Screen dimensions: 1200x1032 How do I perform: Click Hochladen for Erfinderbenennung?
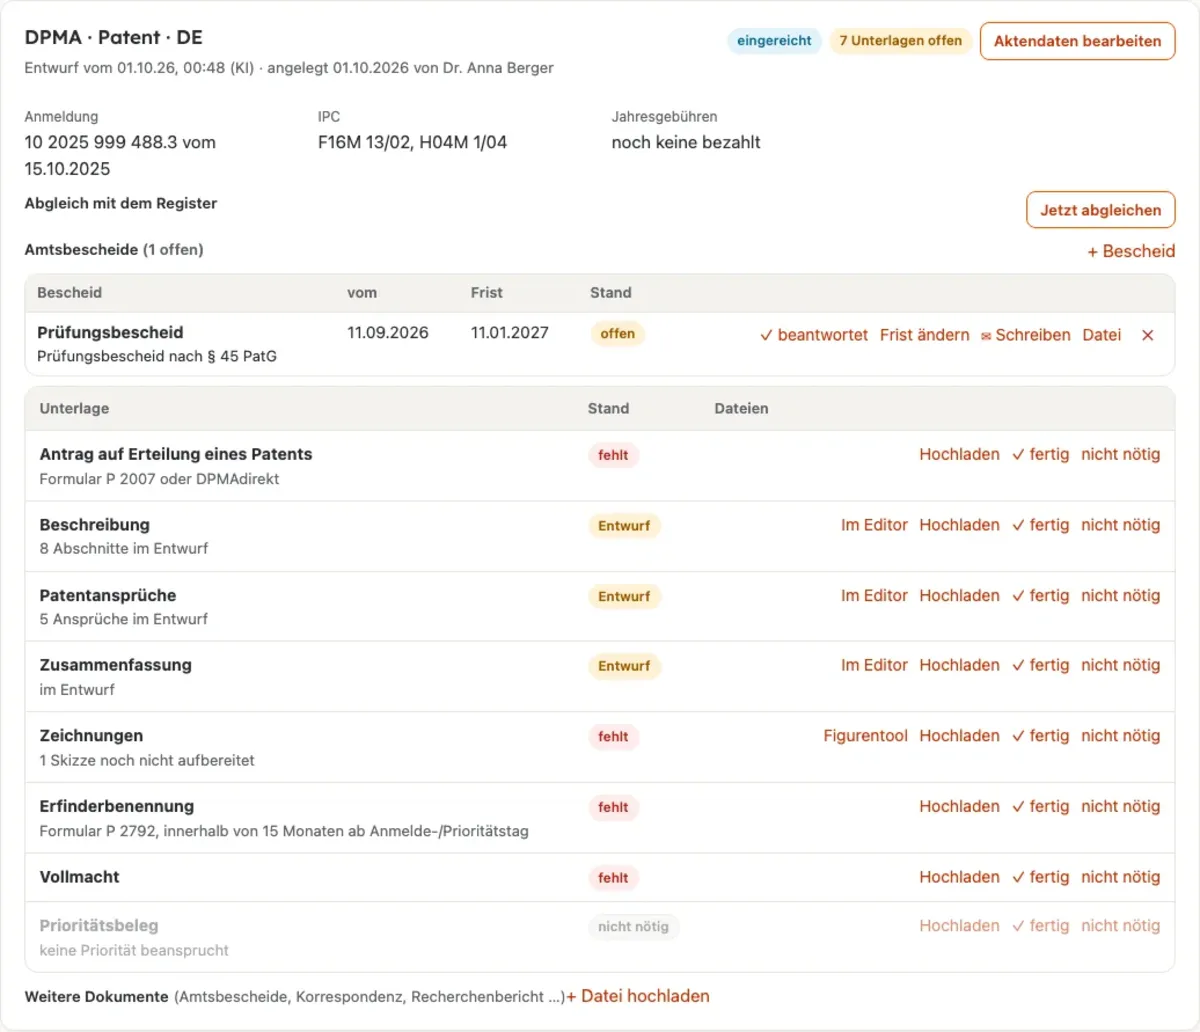tap(959, 806)
